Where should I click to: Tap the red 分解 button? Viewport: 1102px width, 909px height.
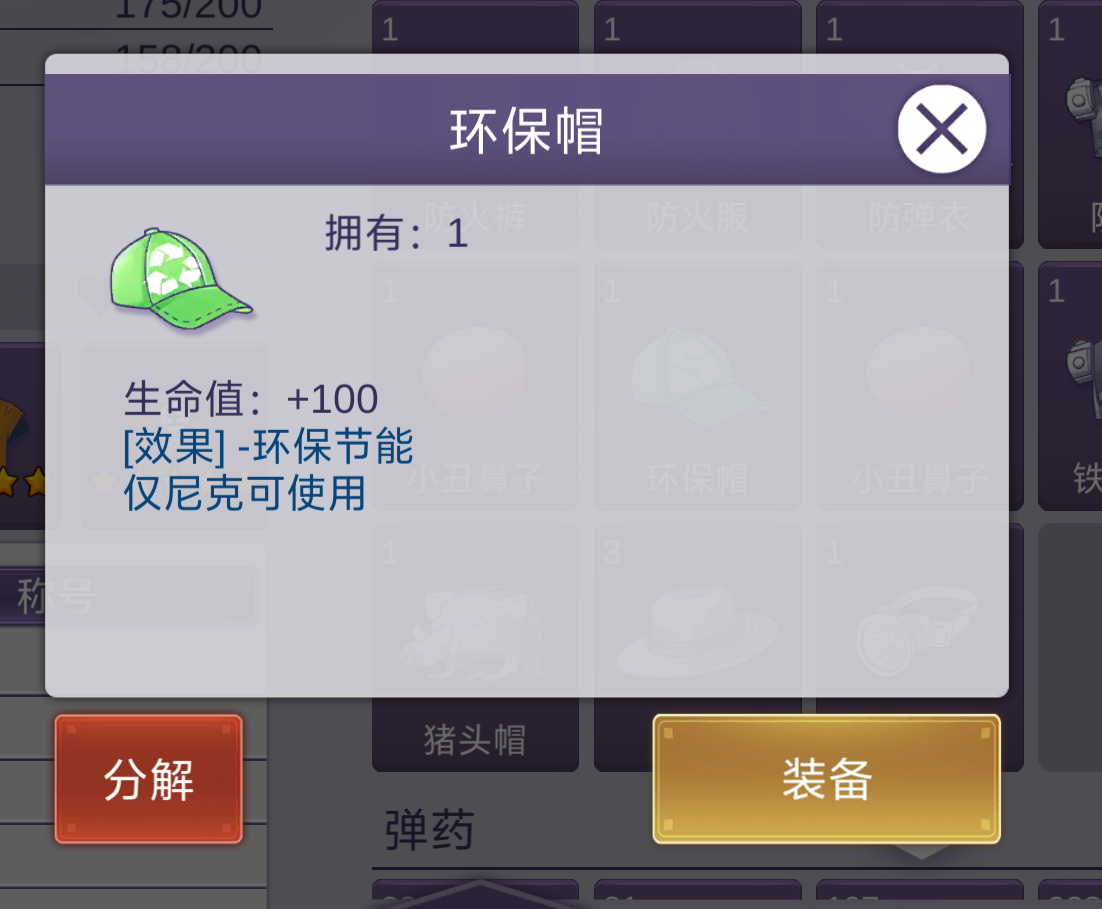149,779
